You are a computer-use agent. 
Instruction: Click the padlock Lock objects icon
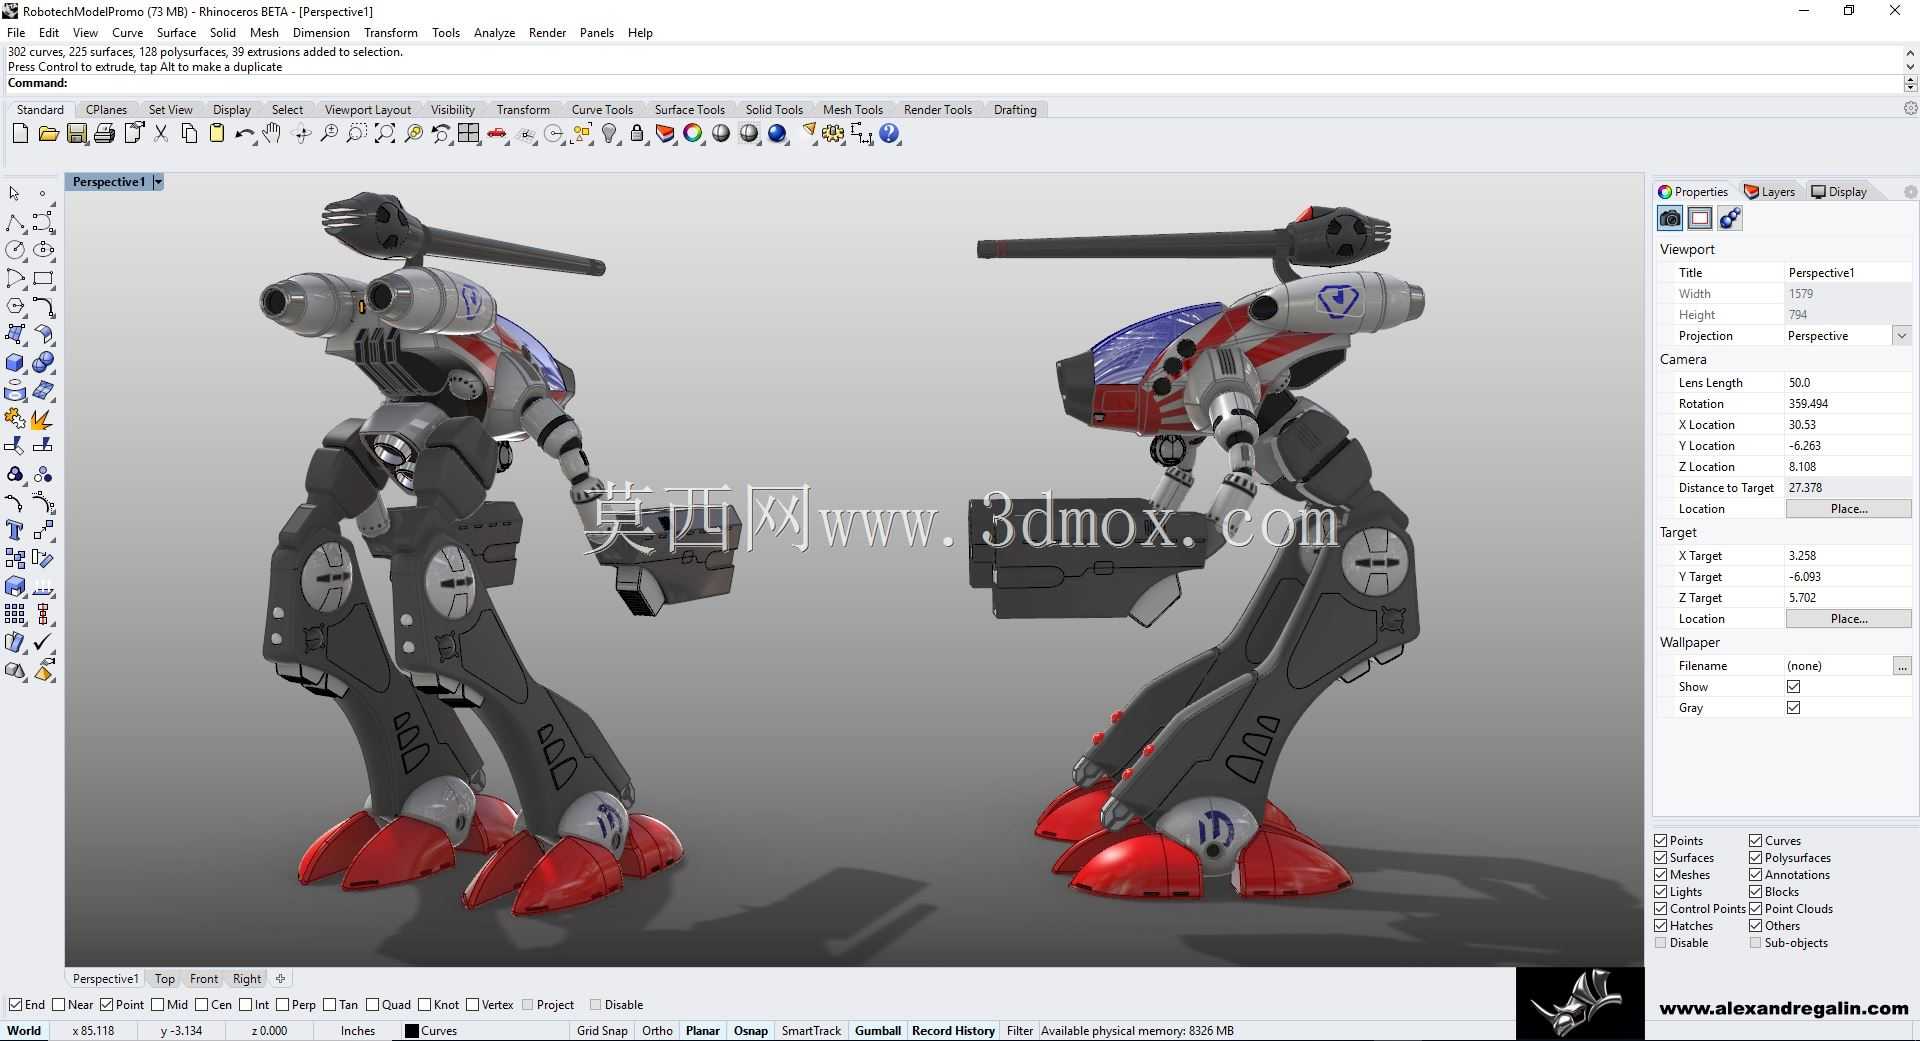pyautogui.click(x=637, y=133)
